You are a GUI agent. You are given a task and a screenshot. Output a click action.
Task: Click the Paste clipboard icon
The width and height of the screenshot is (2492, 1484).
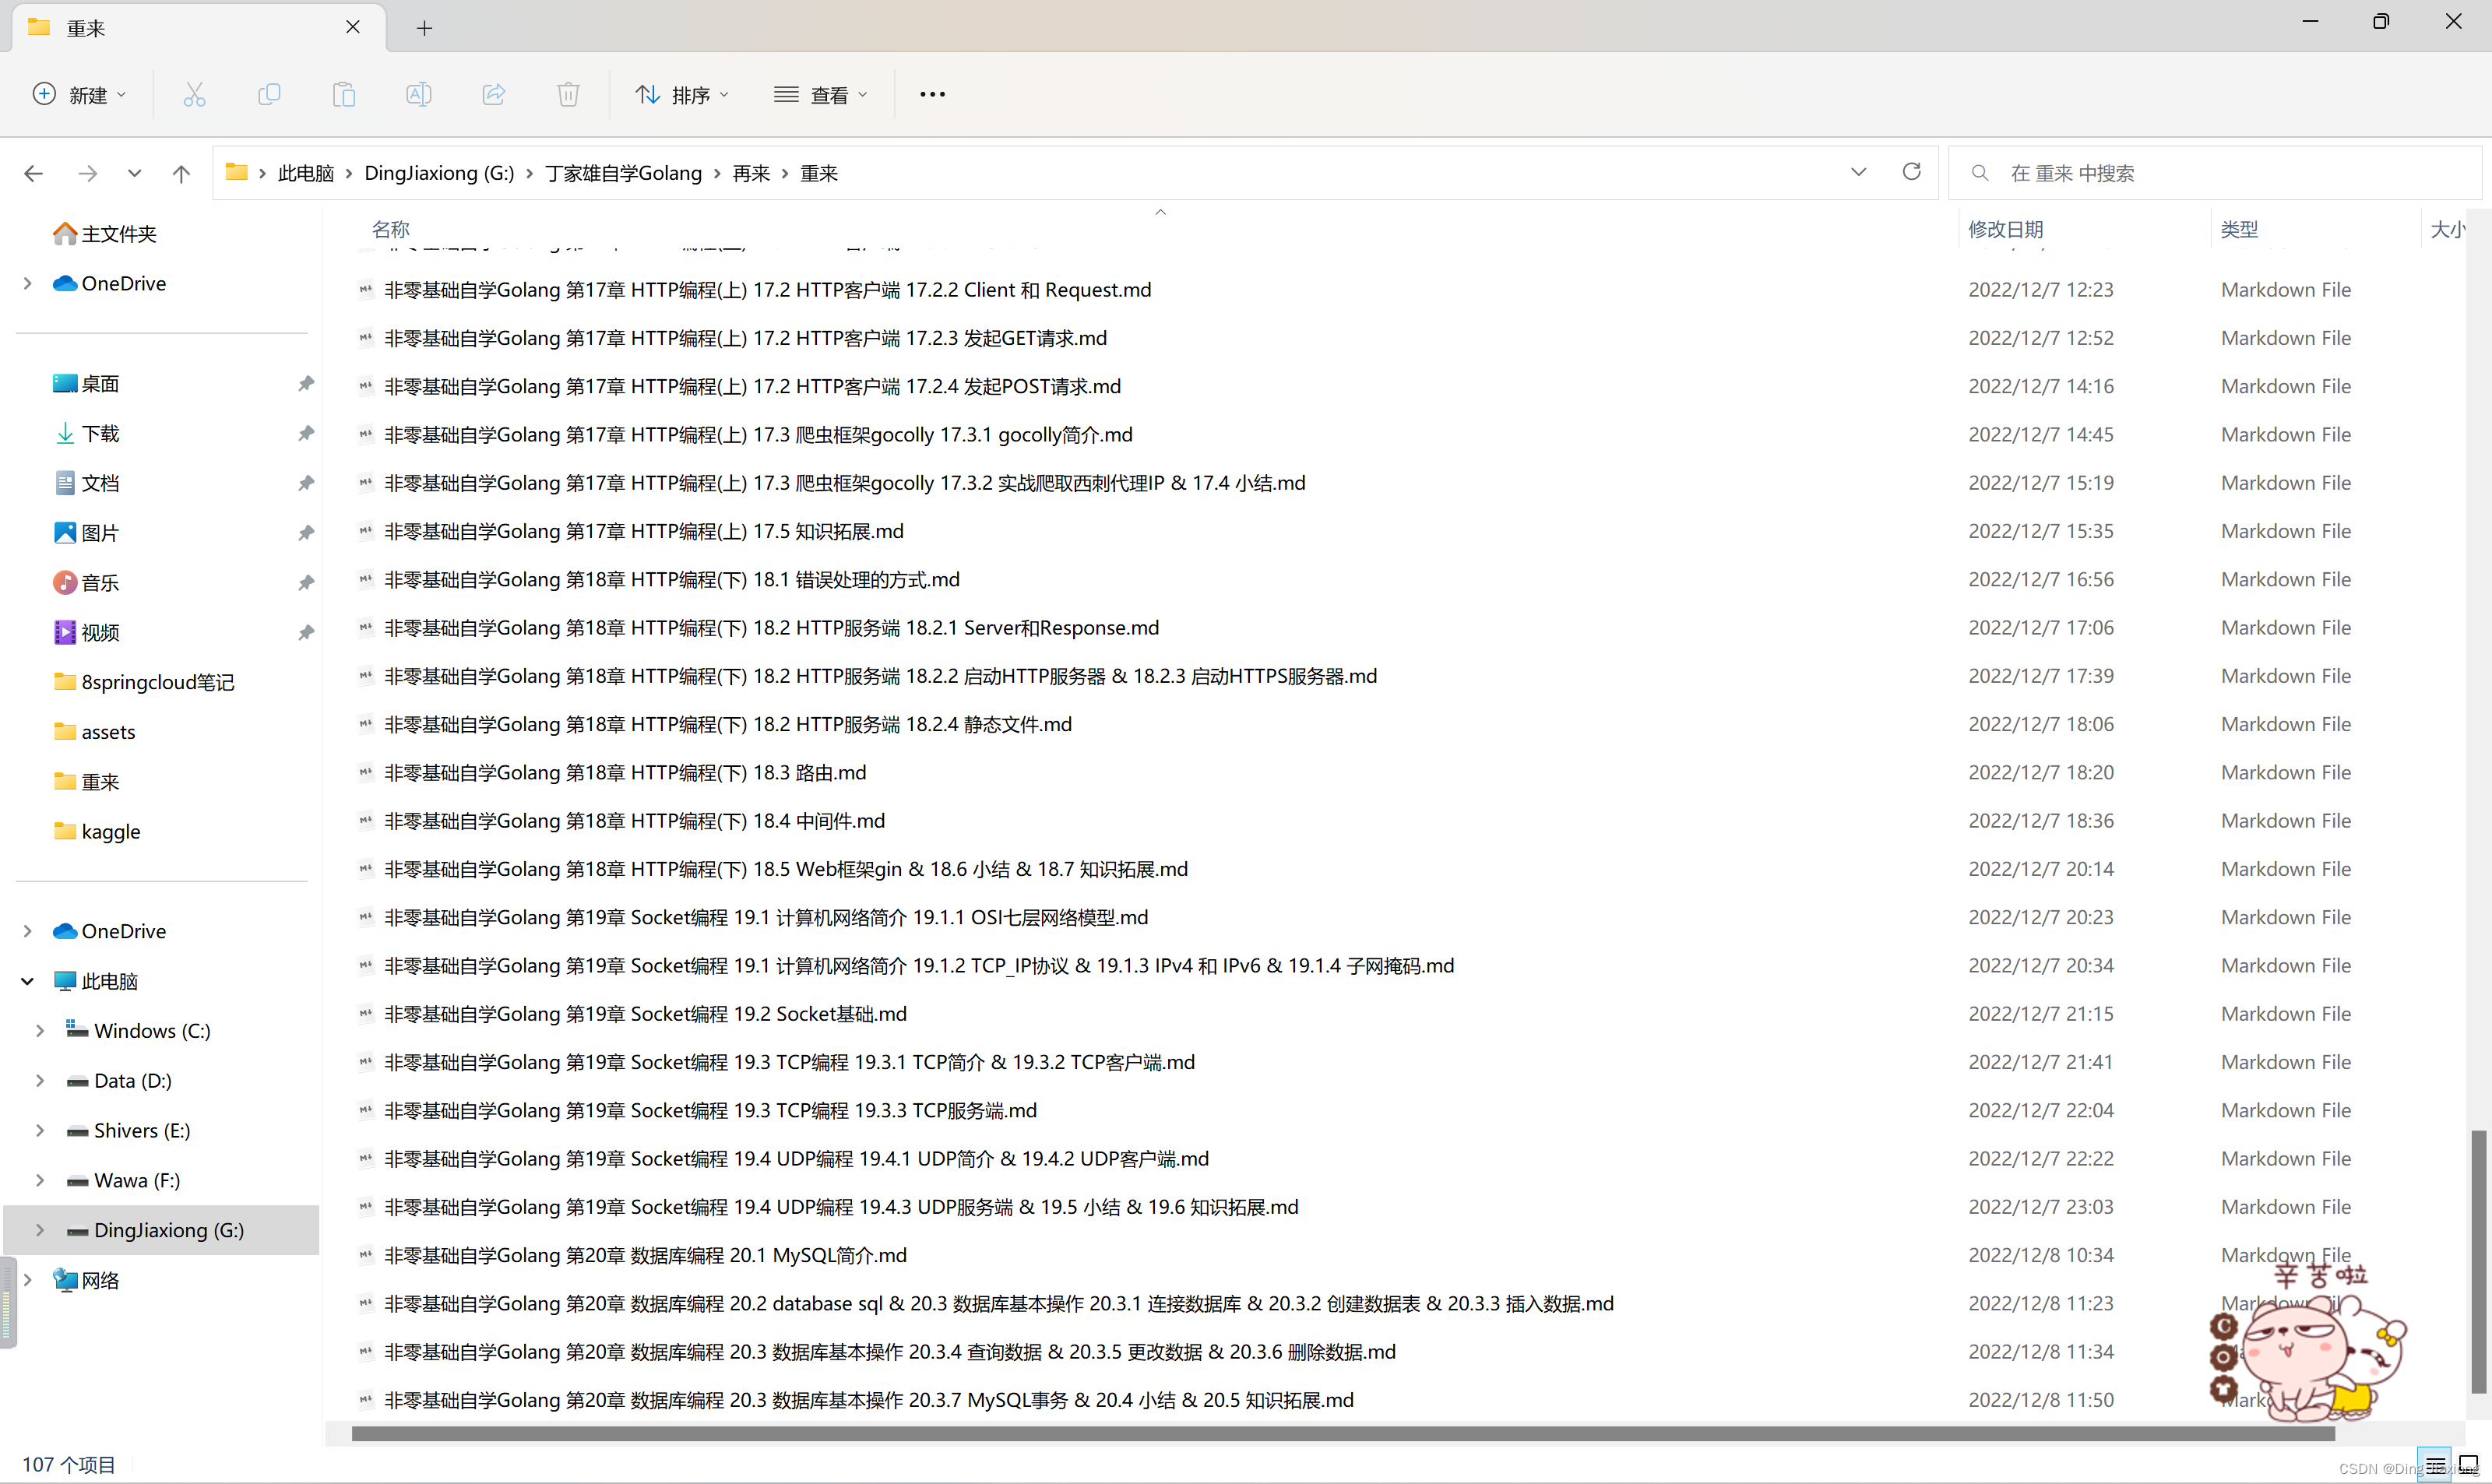click(344, 94)
